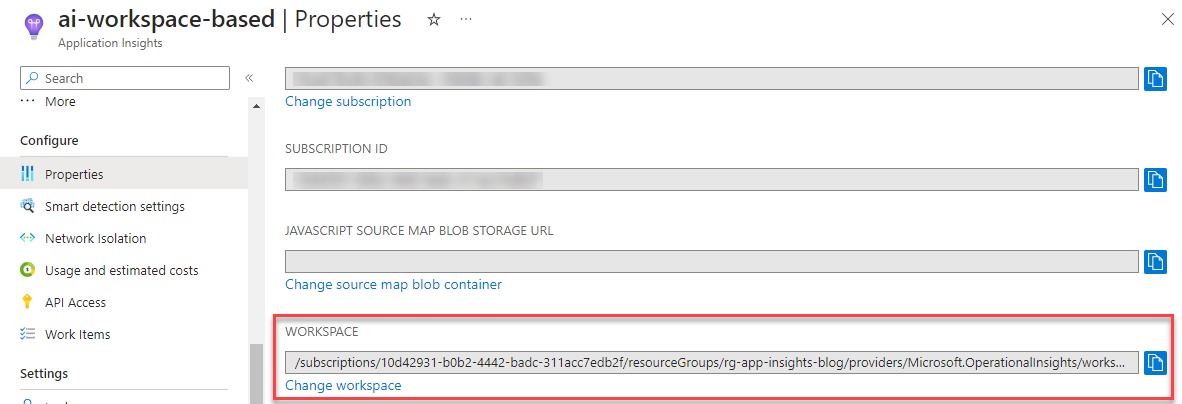The width and height of the screenshot is (1182, 404).
Task: Click the Work Items checklist icon
Action: [28, 334]
